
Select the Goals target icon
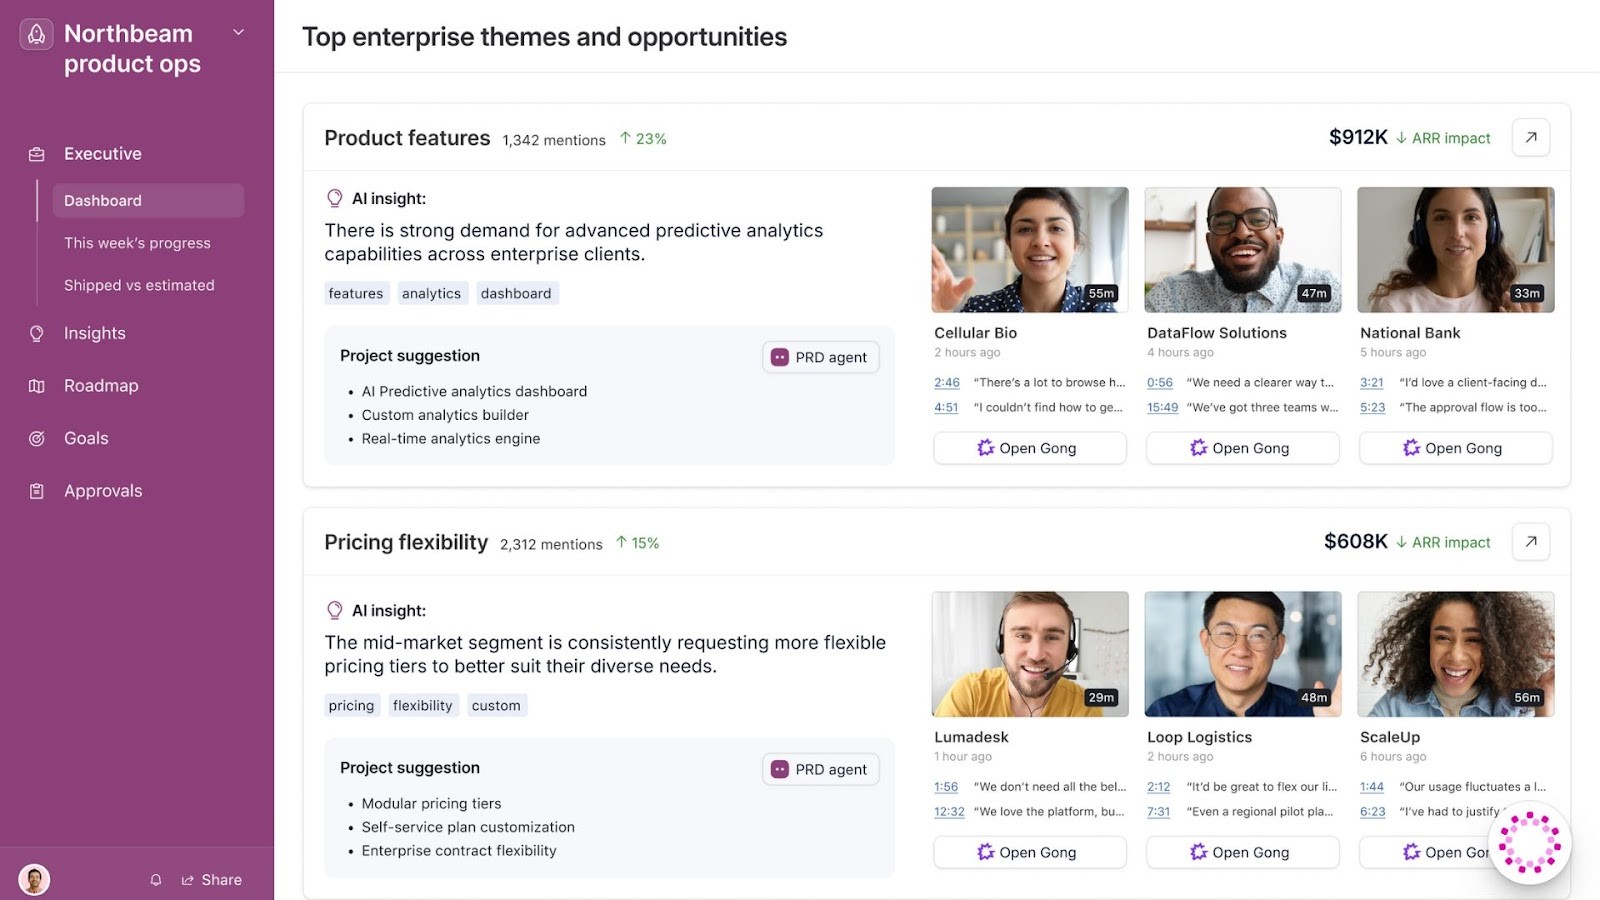(x=36, y=438)
